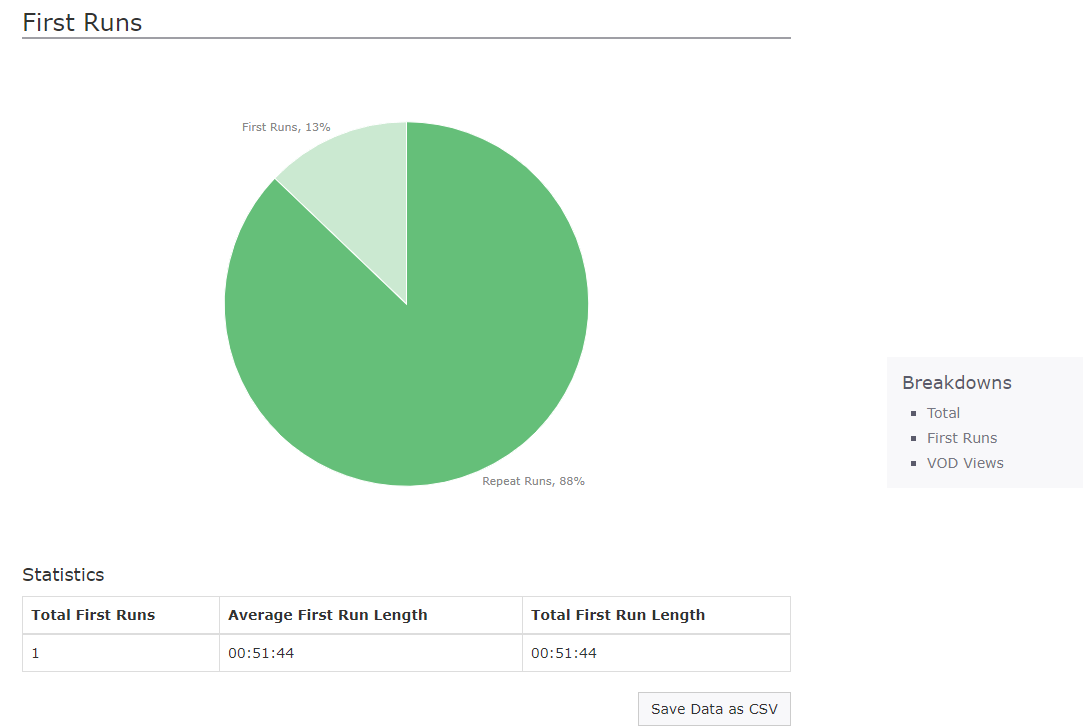
Task: Click the total first runs value 1
Action: pyautogui.click(x=34, y=652)
